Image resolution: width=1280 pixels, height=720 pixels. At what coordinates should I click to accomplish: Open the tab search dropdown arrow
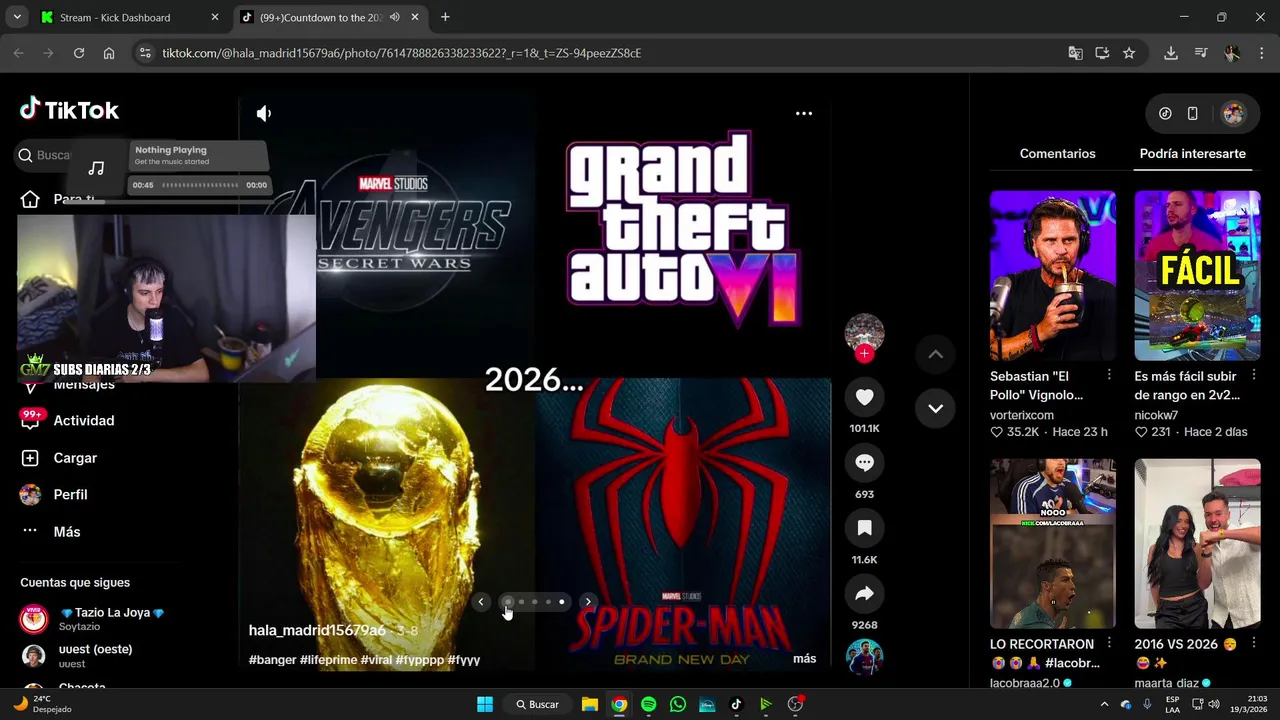17,17
